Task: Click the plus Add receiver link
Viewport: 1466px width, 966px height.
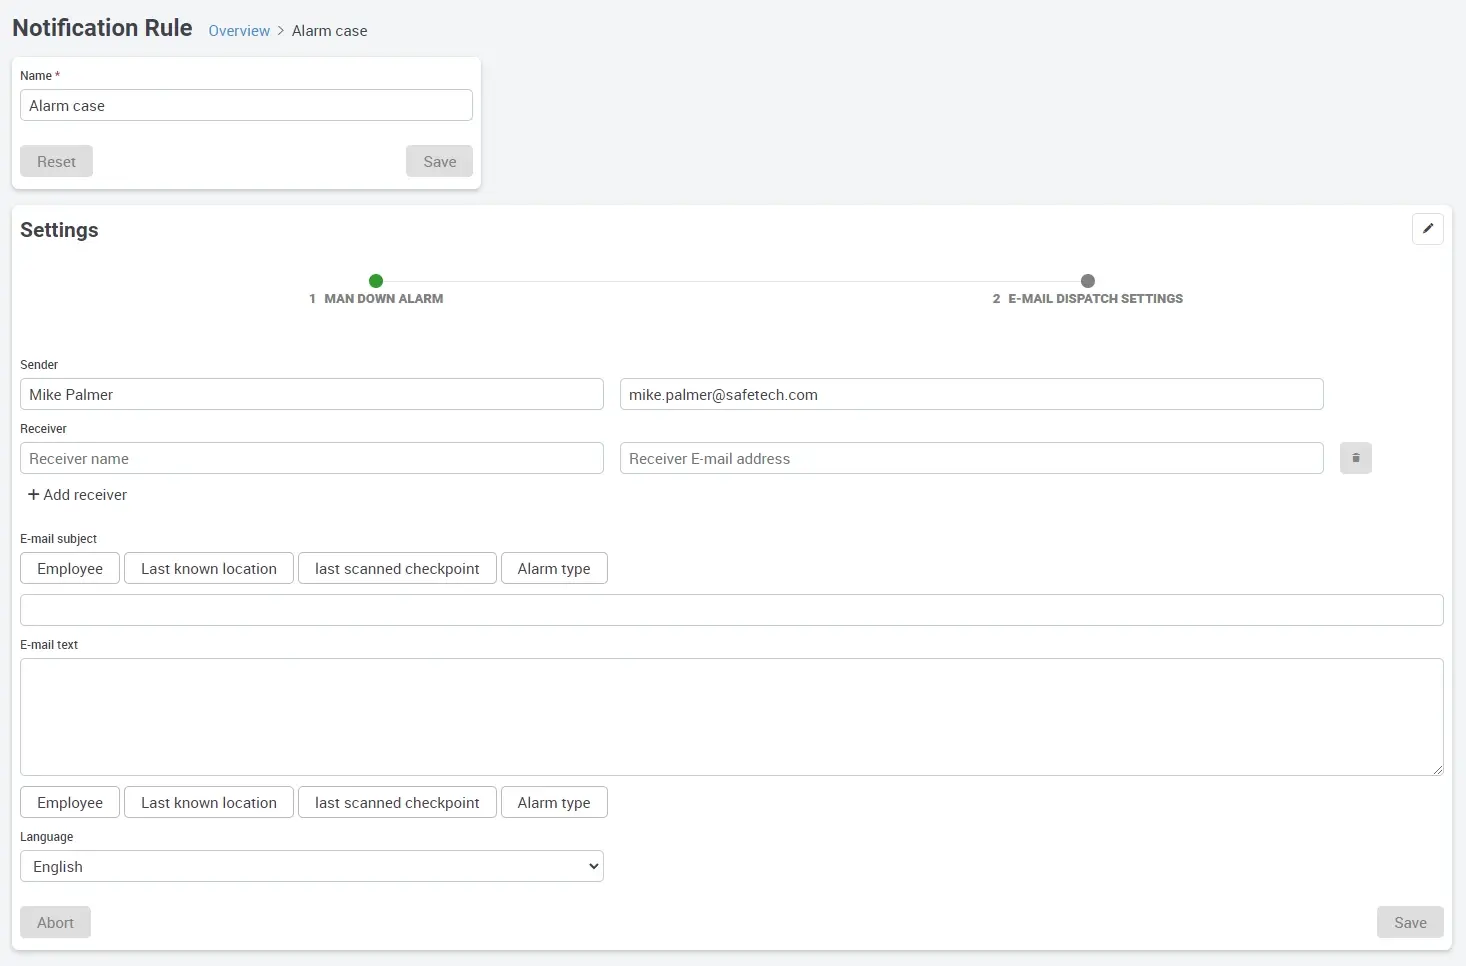Action: [77, 495]
